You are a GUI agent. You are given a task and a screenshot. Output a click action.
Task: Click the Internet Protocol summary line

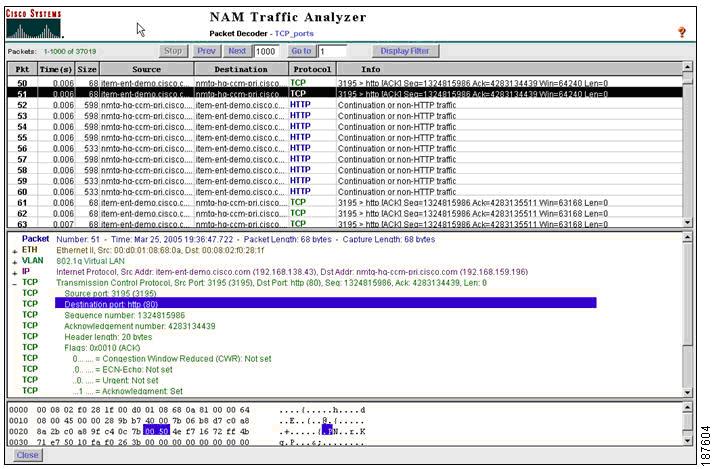tap(292, 272)
